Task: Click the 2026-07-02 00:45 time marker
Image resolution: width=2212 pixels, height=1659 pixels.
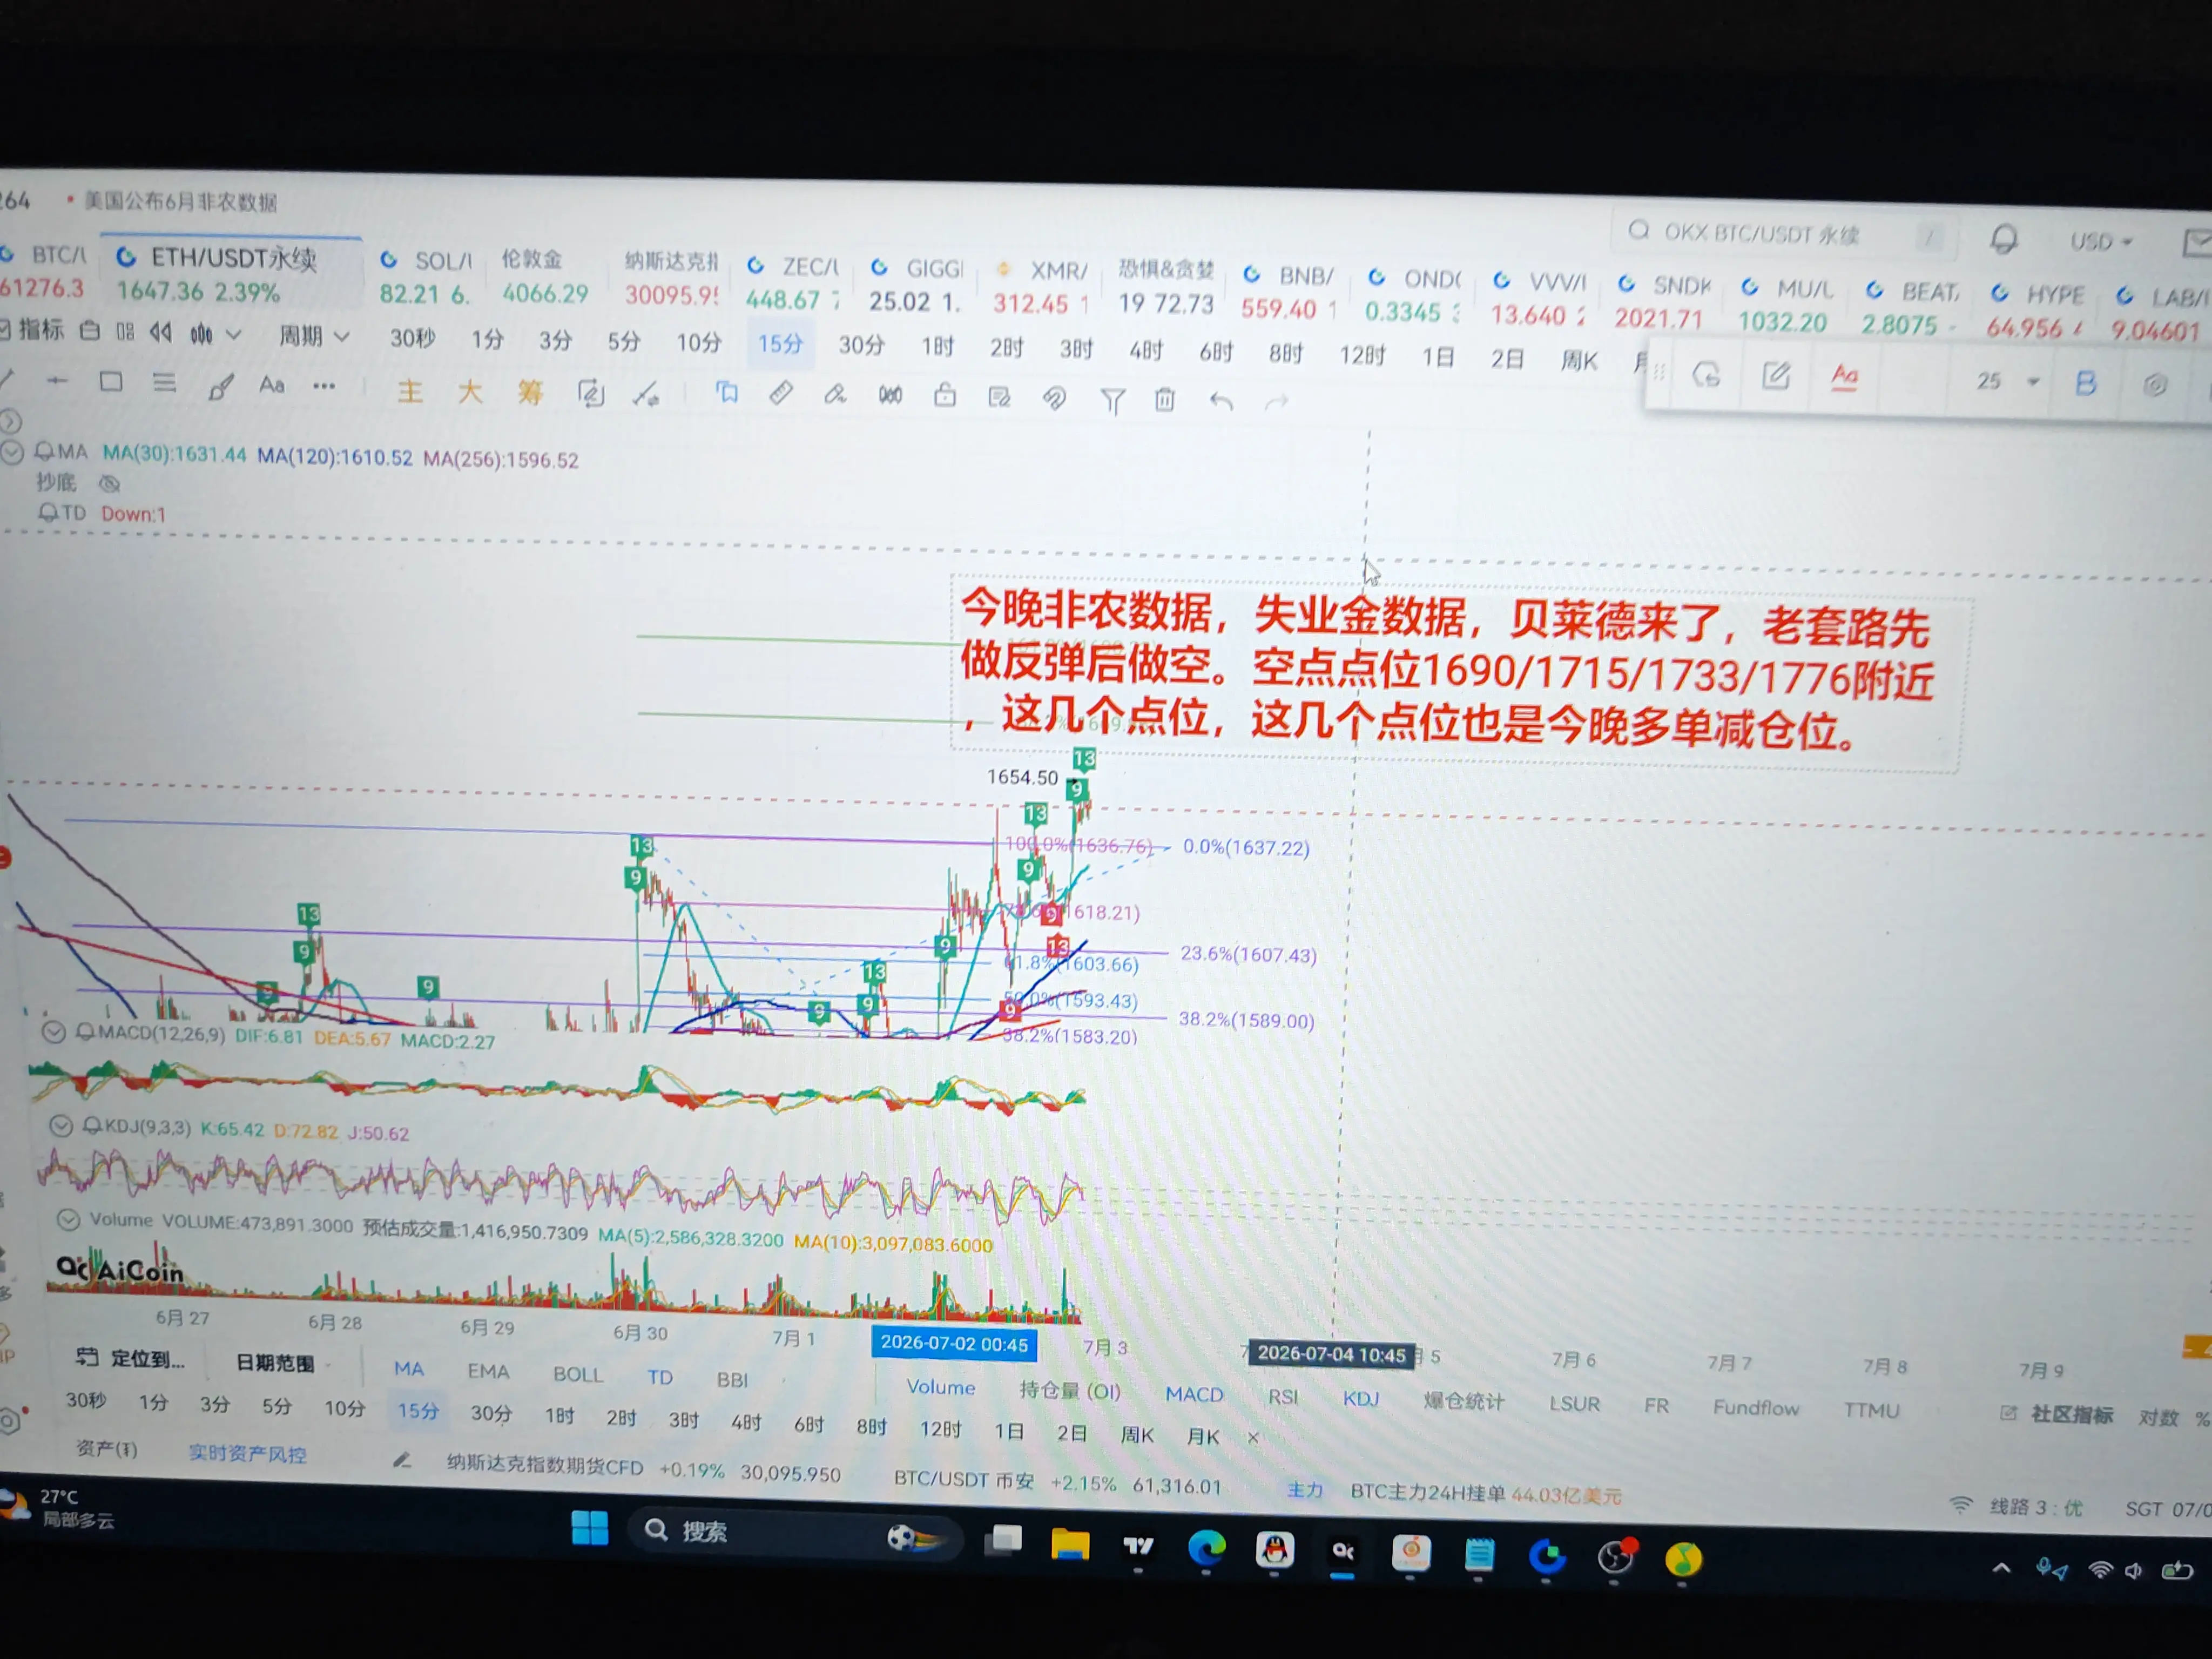Action: click(954, 1343)
